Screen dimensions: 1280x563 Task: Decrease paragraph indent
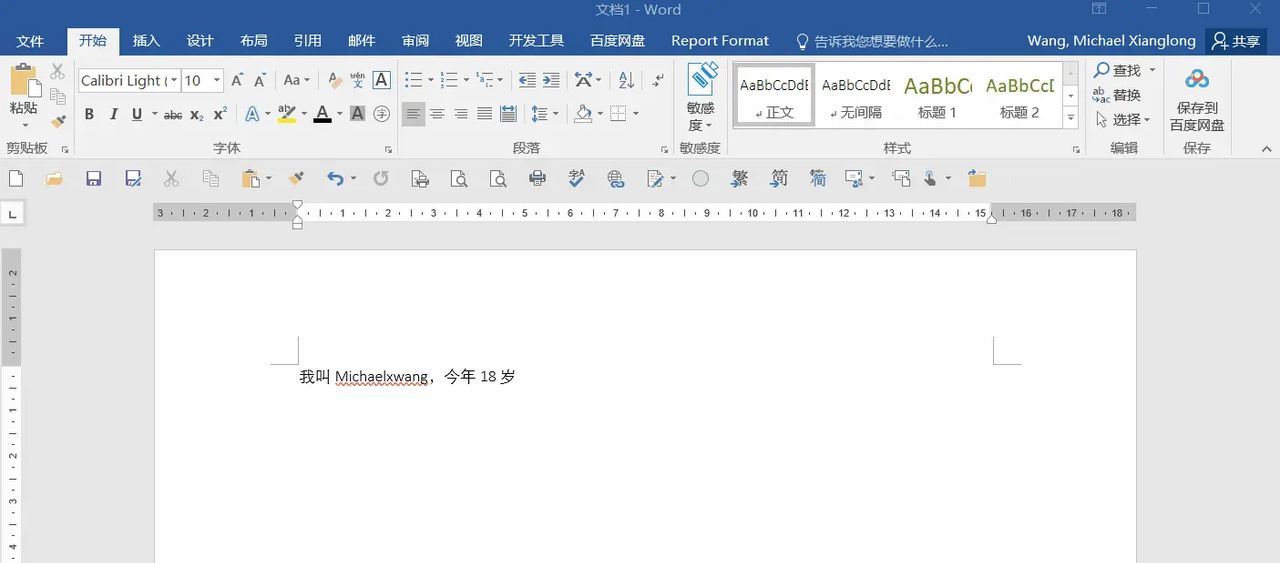point(527,80)
